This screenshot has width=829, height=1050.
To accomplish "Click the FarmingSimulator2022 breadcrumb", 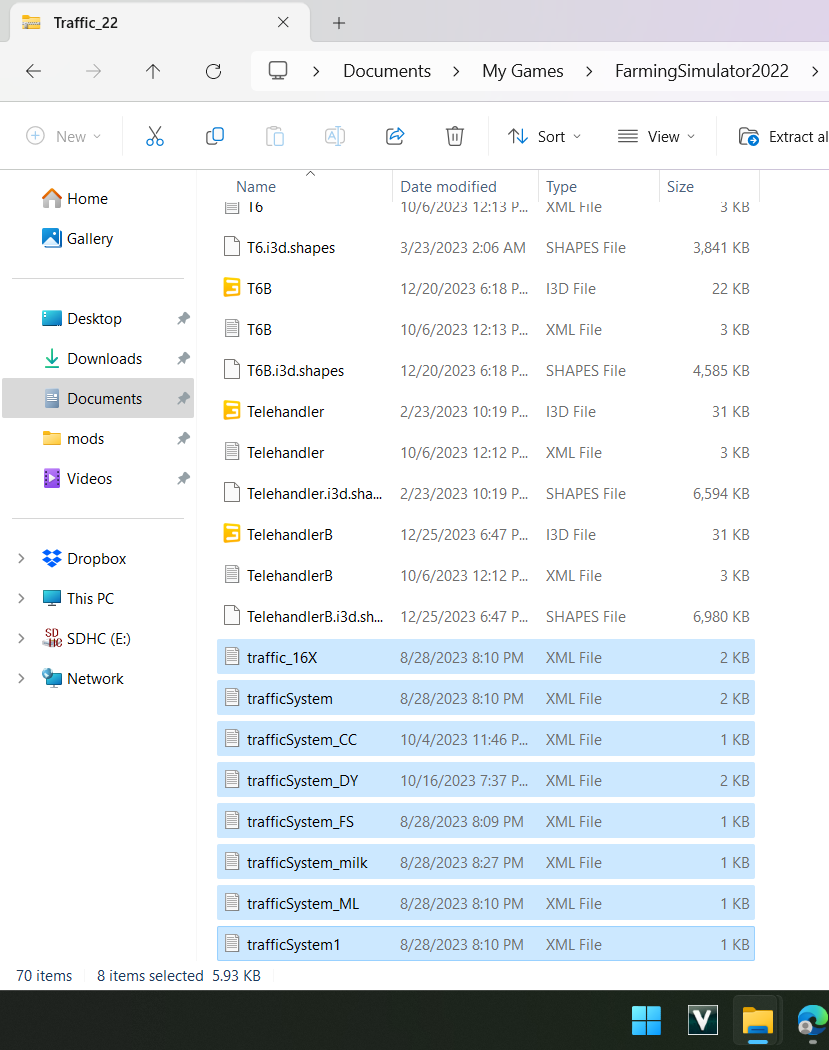I will 702,71.
